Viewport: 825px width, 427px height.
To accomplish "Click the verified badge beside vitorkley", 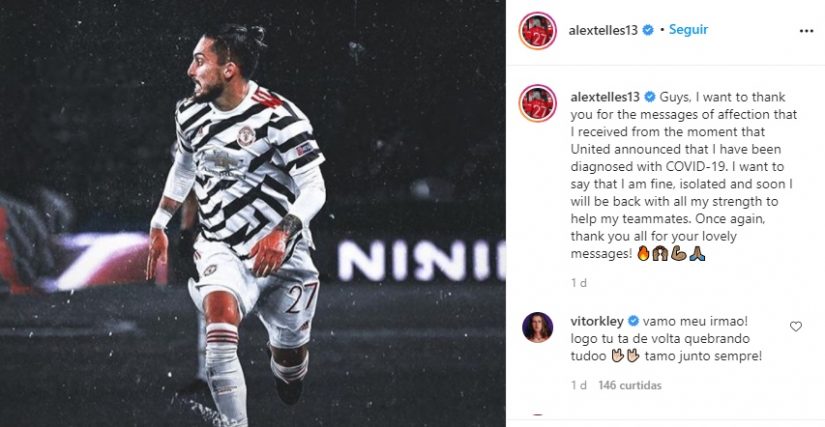I will 633,321.
